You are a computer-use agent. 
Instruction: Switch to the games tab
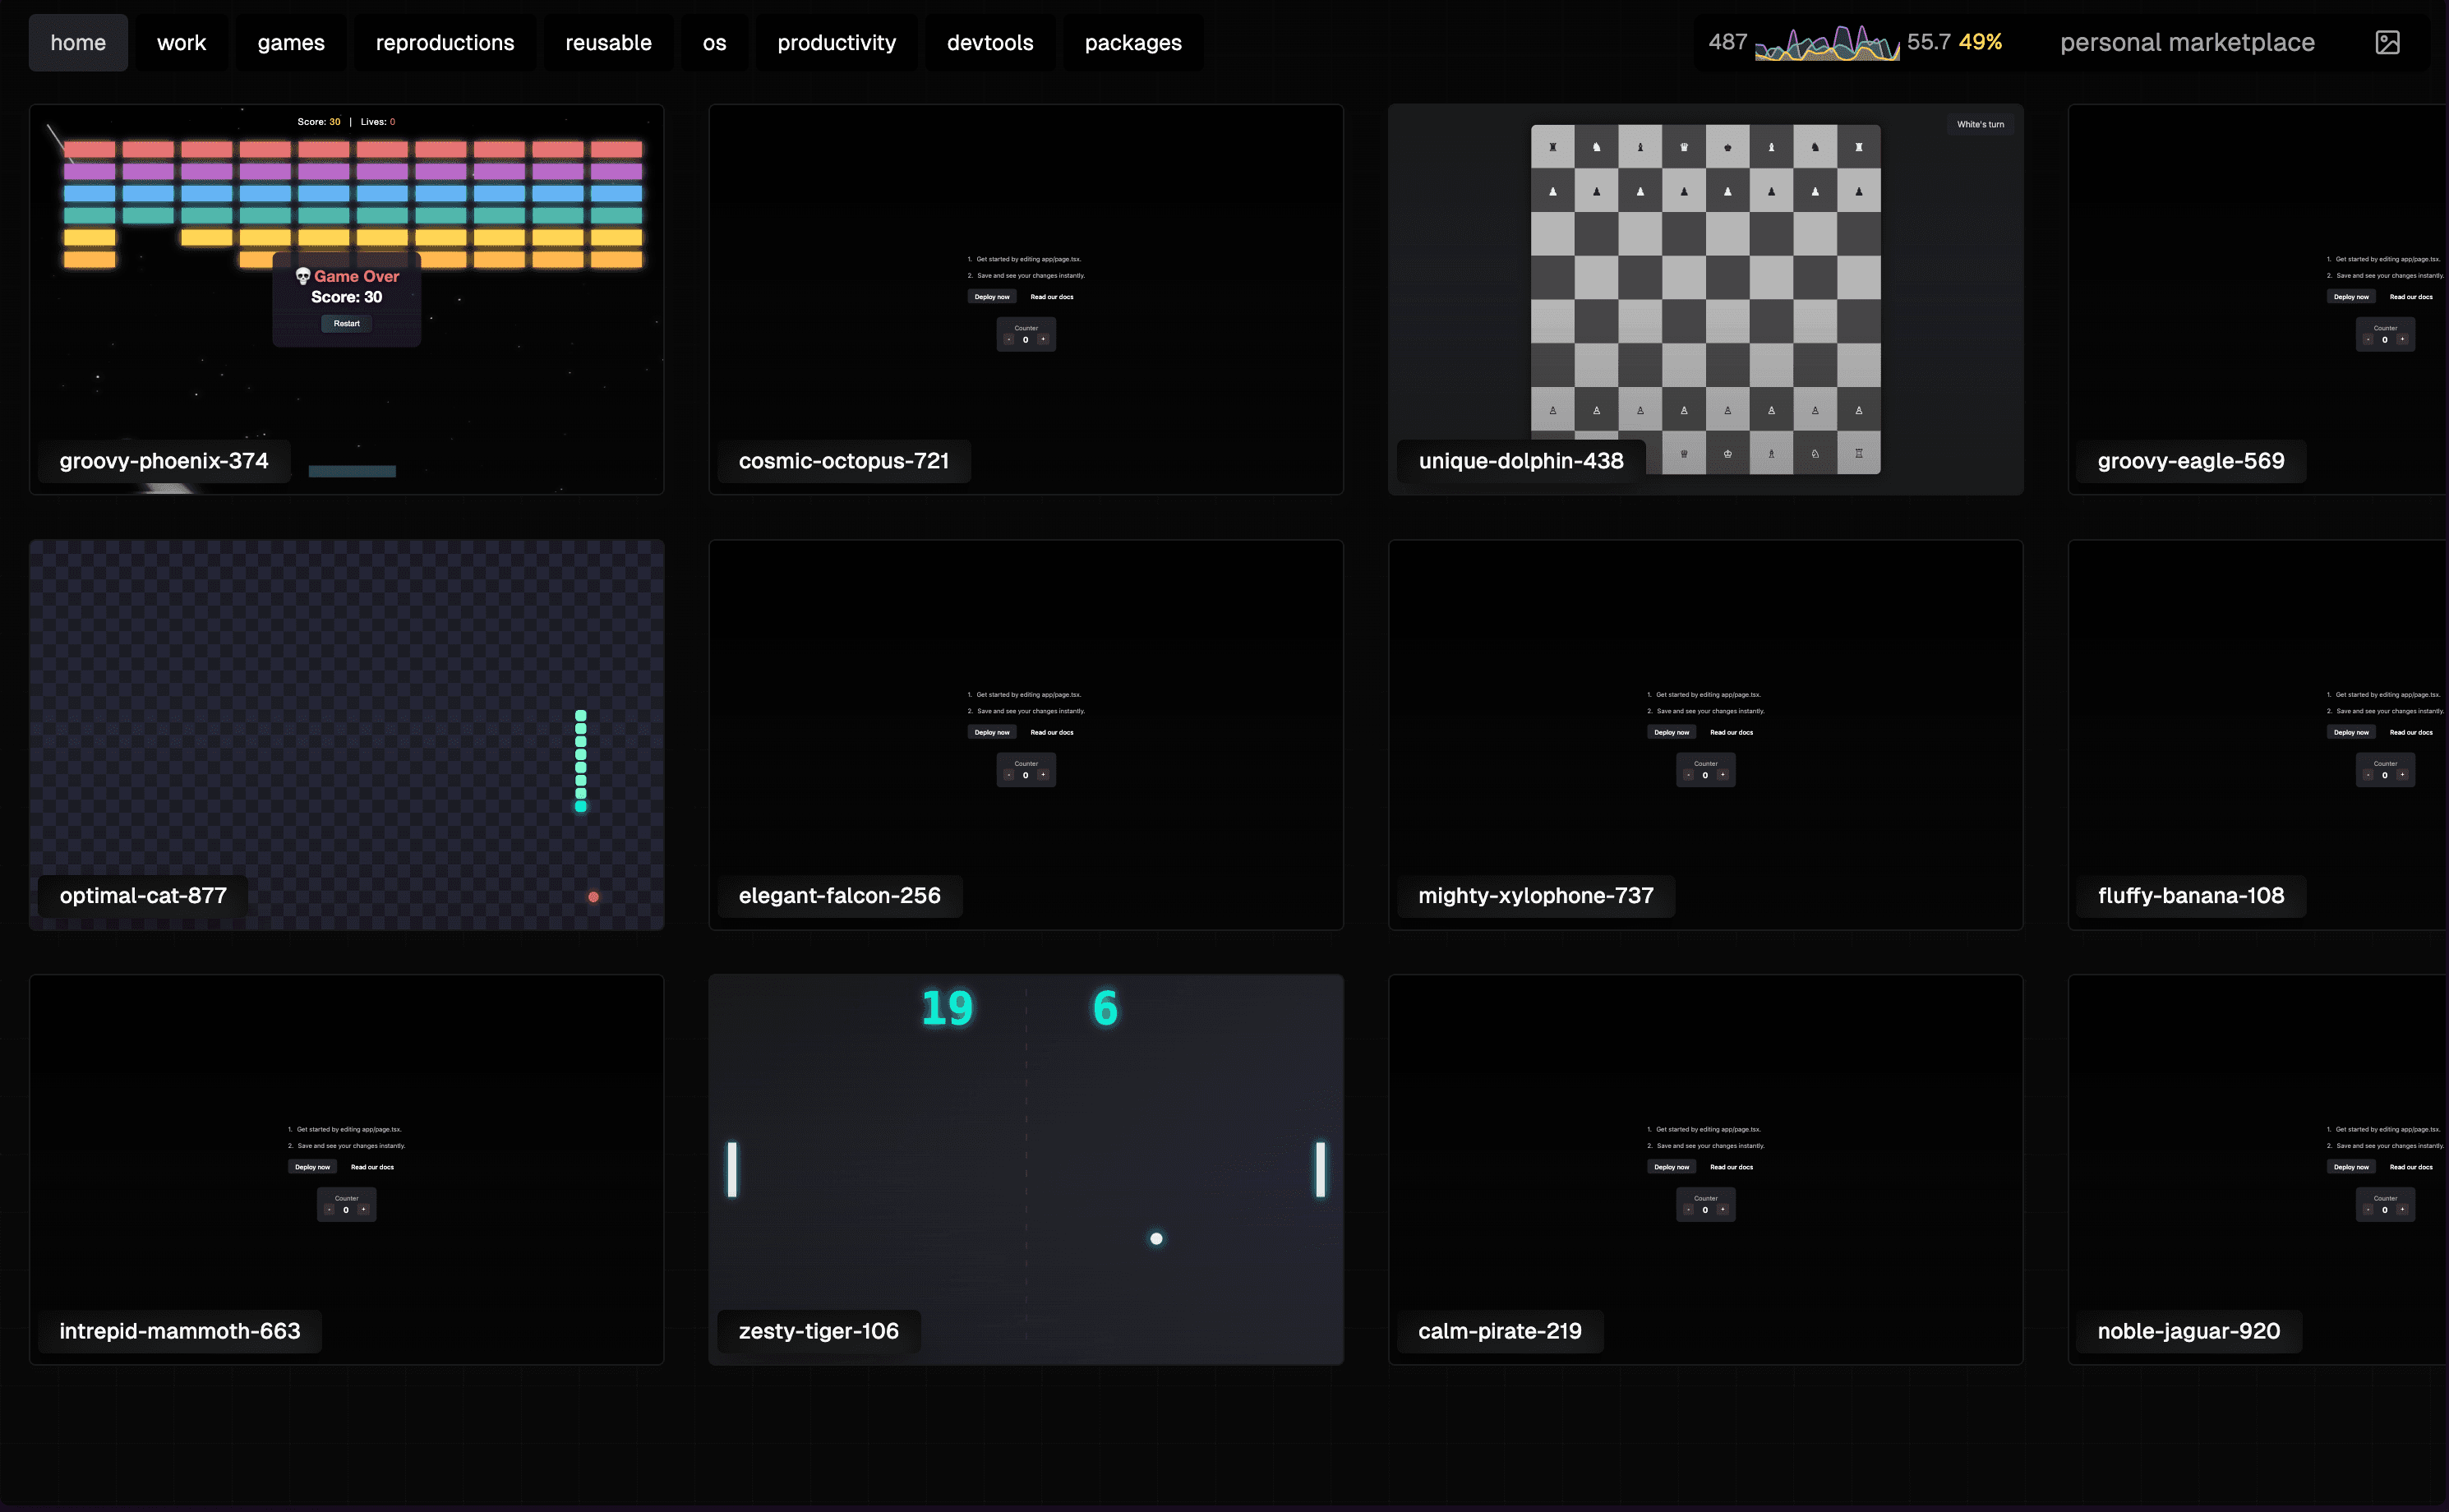(x=291, y=42)
